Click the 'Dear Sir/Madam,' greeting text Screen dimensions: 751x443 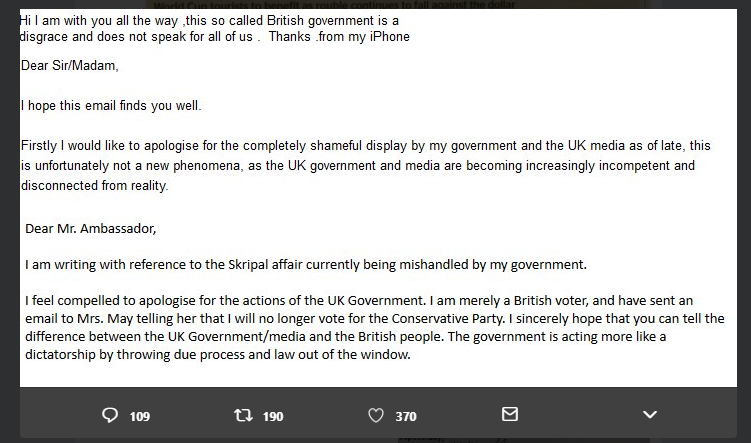69,66
